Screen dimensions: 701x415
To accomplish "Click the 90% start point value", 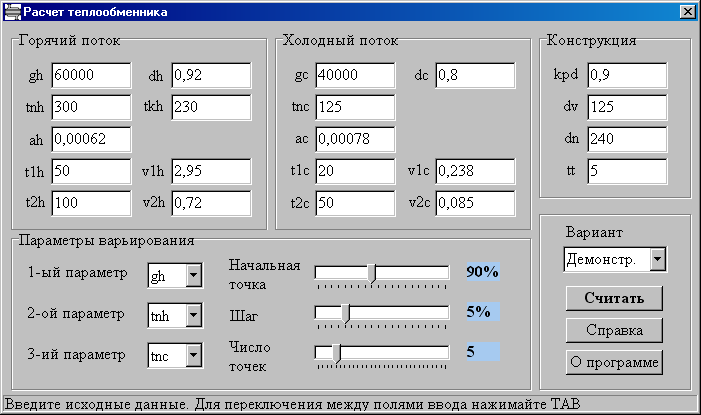I will tap(483, 271).
